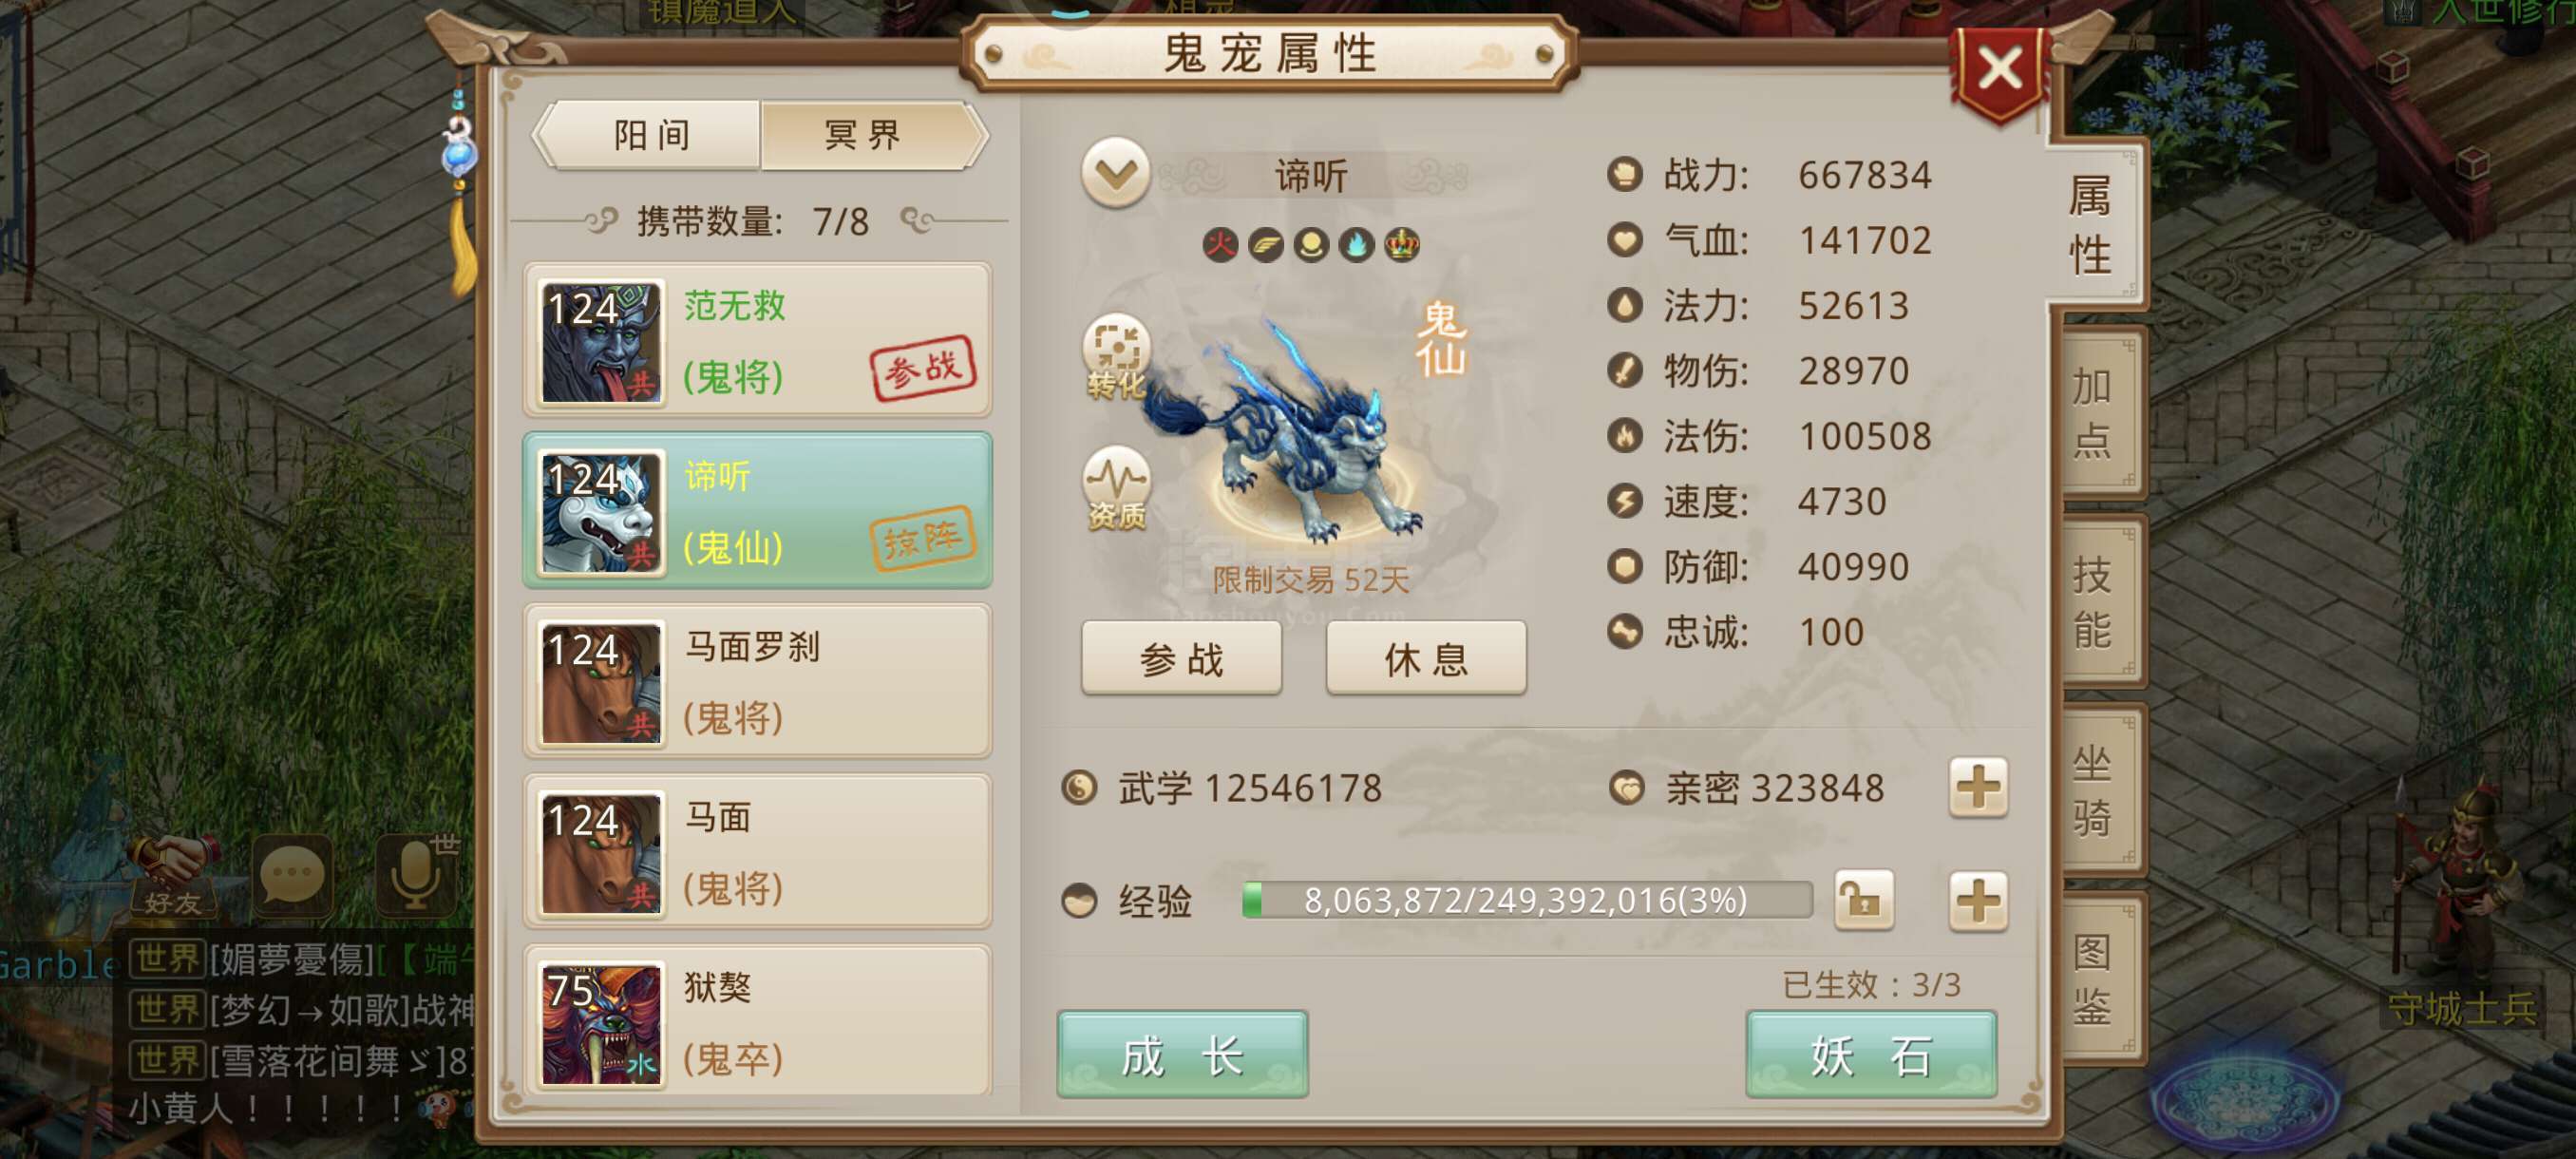2576x1159 pixels.
Task: Click the 经验 progress bar
Action: tap(1527, 900)
